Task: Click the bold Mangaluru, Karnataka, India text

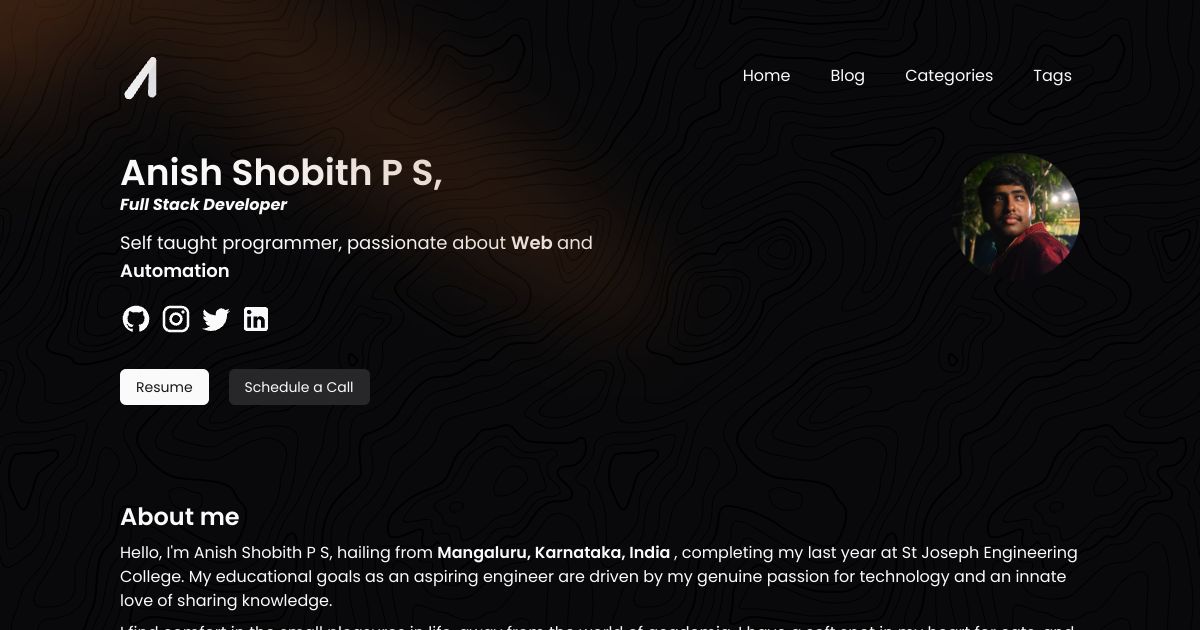Action: (x=554, y=553)
